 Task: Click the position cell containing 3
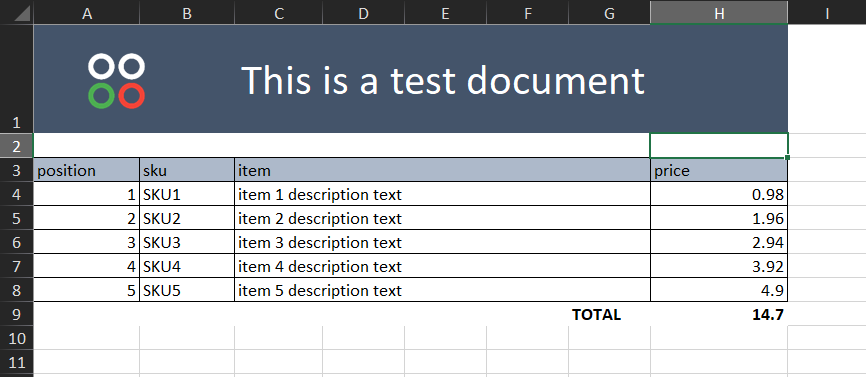(86, 242)
